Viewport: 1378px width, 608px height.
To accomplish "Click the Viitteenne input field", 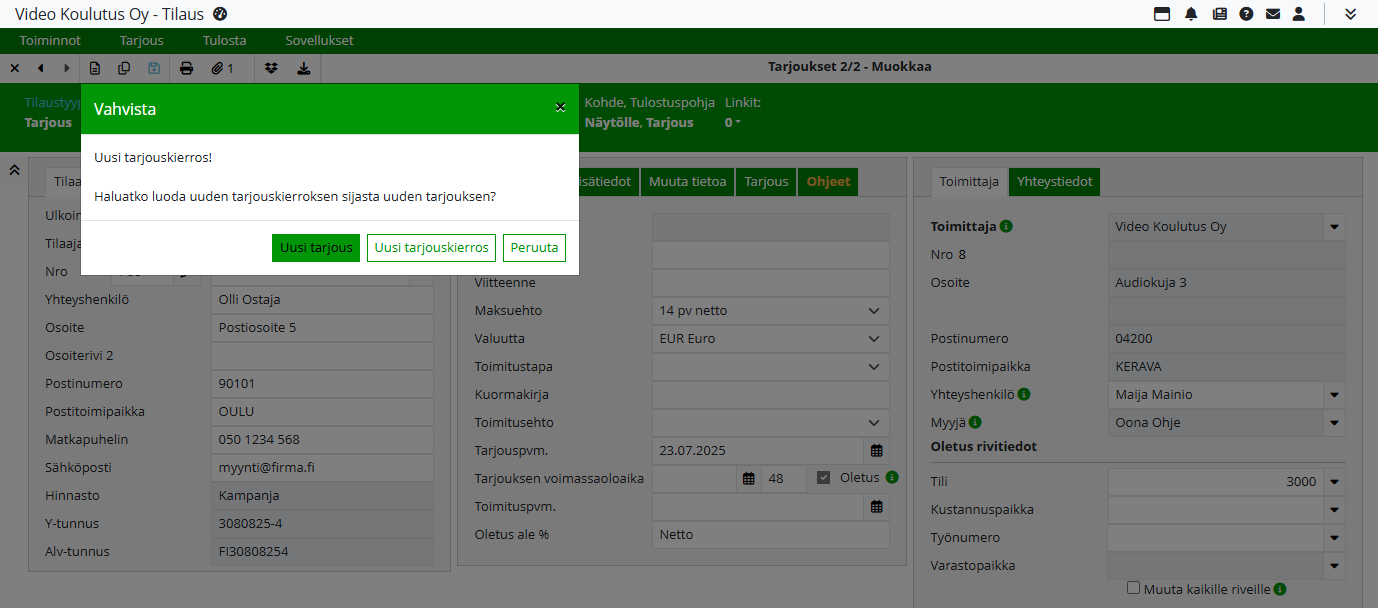I will [x=770, y=283].
